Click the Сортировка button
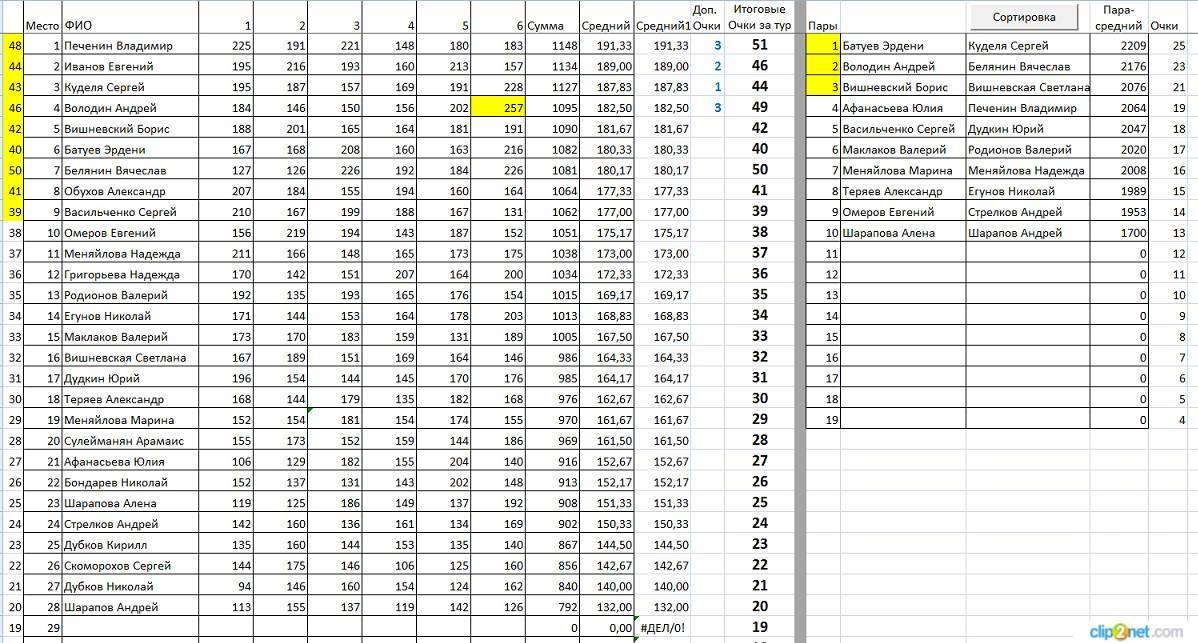This screenshot has width=1198, height=643. tap(1025, 17)
